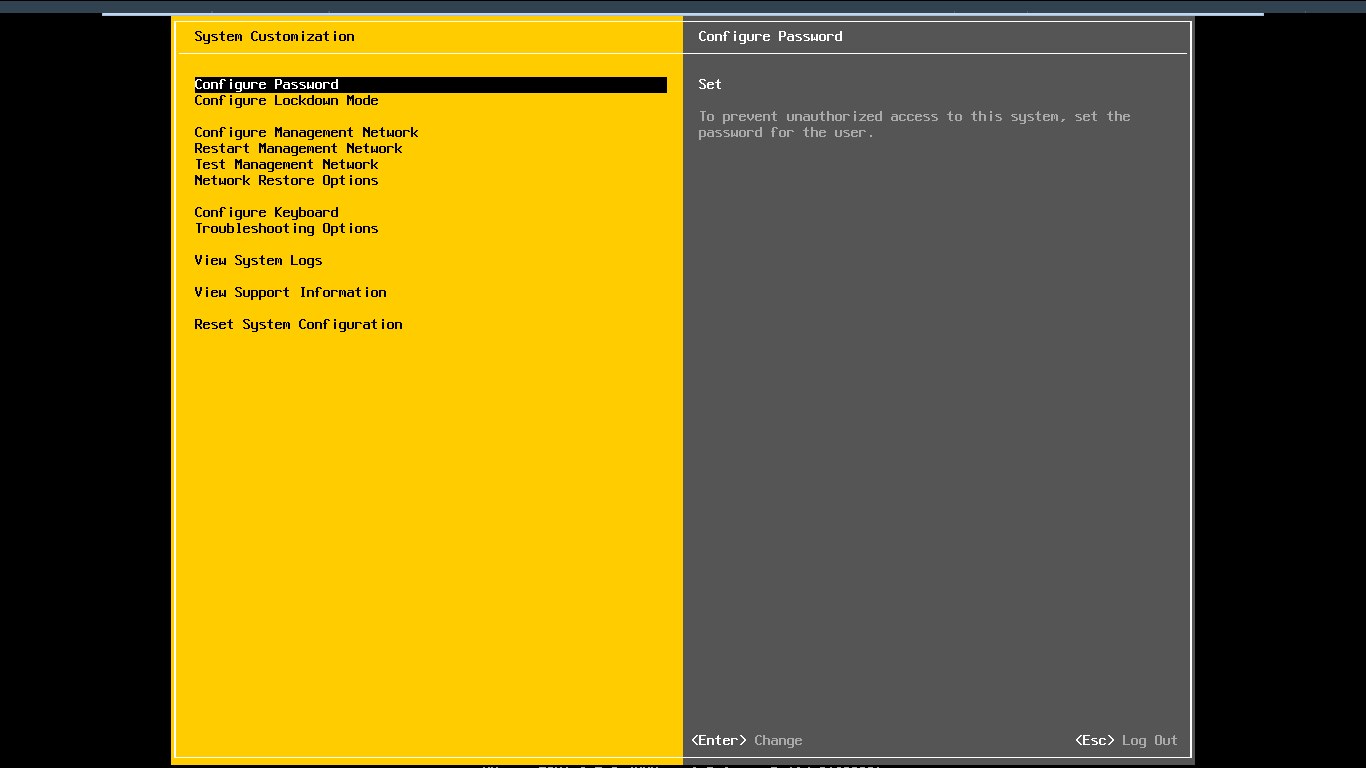This screenshot has height=768, width=1366.
Task: Choose View System Logs
Action: coord(258,261)
